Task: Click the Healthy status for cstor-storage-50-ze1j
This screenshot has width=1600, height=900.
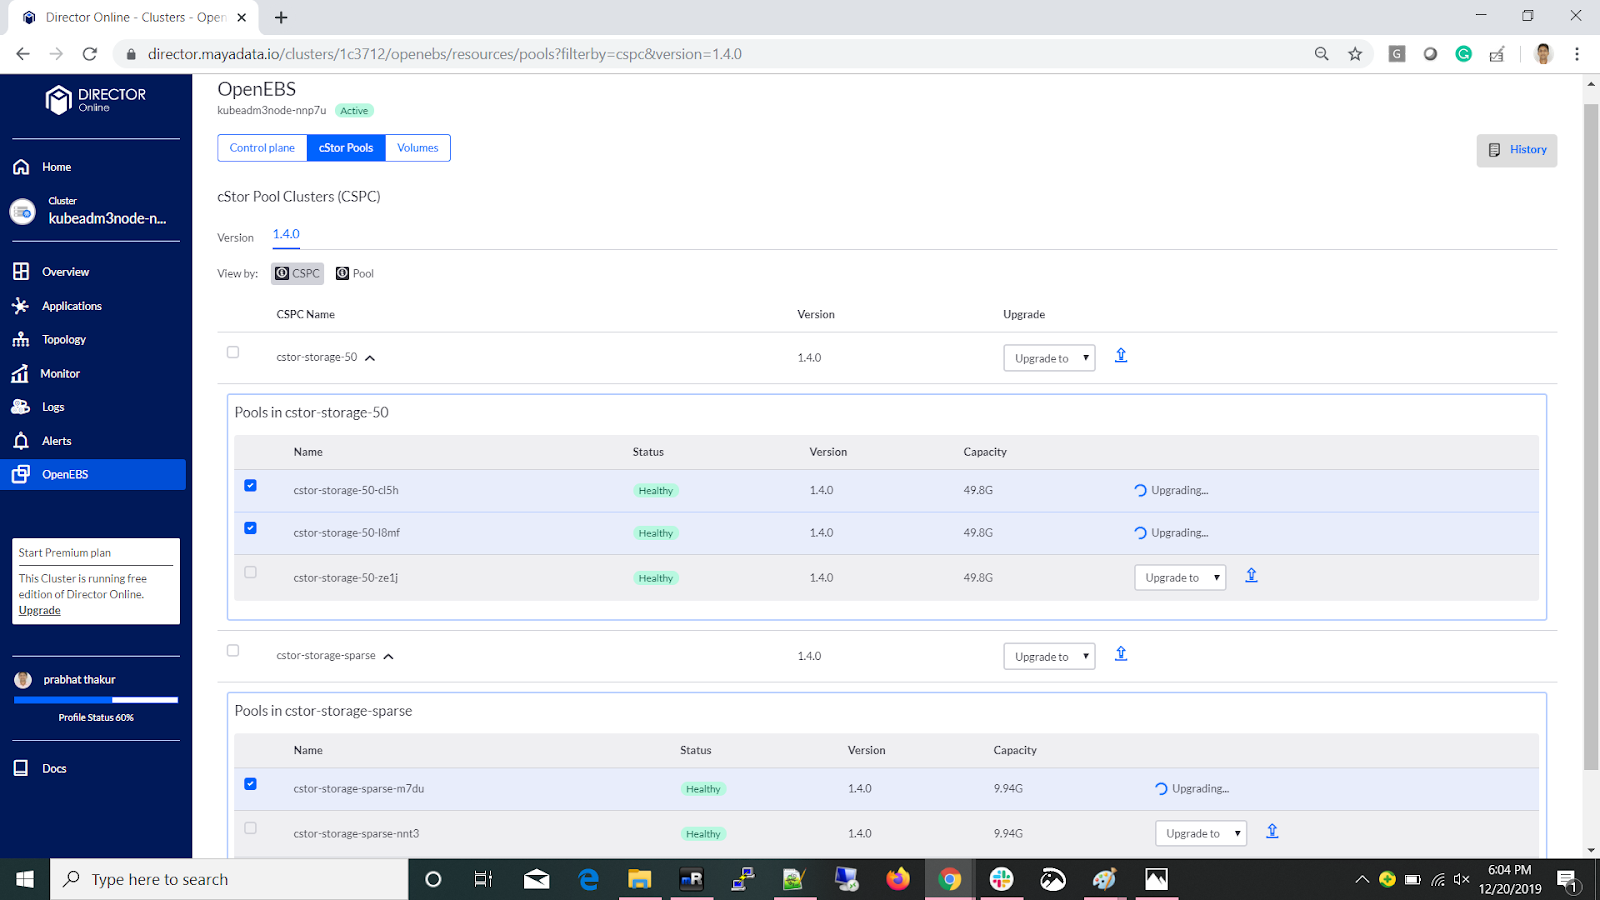Action: (x=656, y=578)
